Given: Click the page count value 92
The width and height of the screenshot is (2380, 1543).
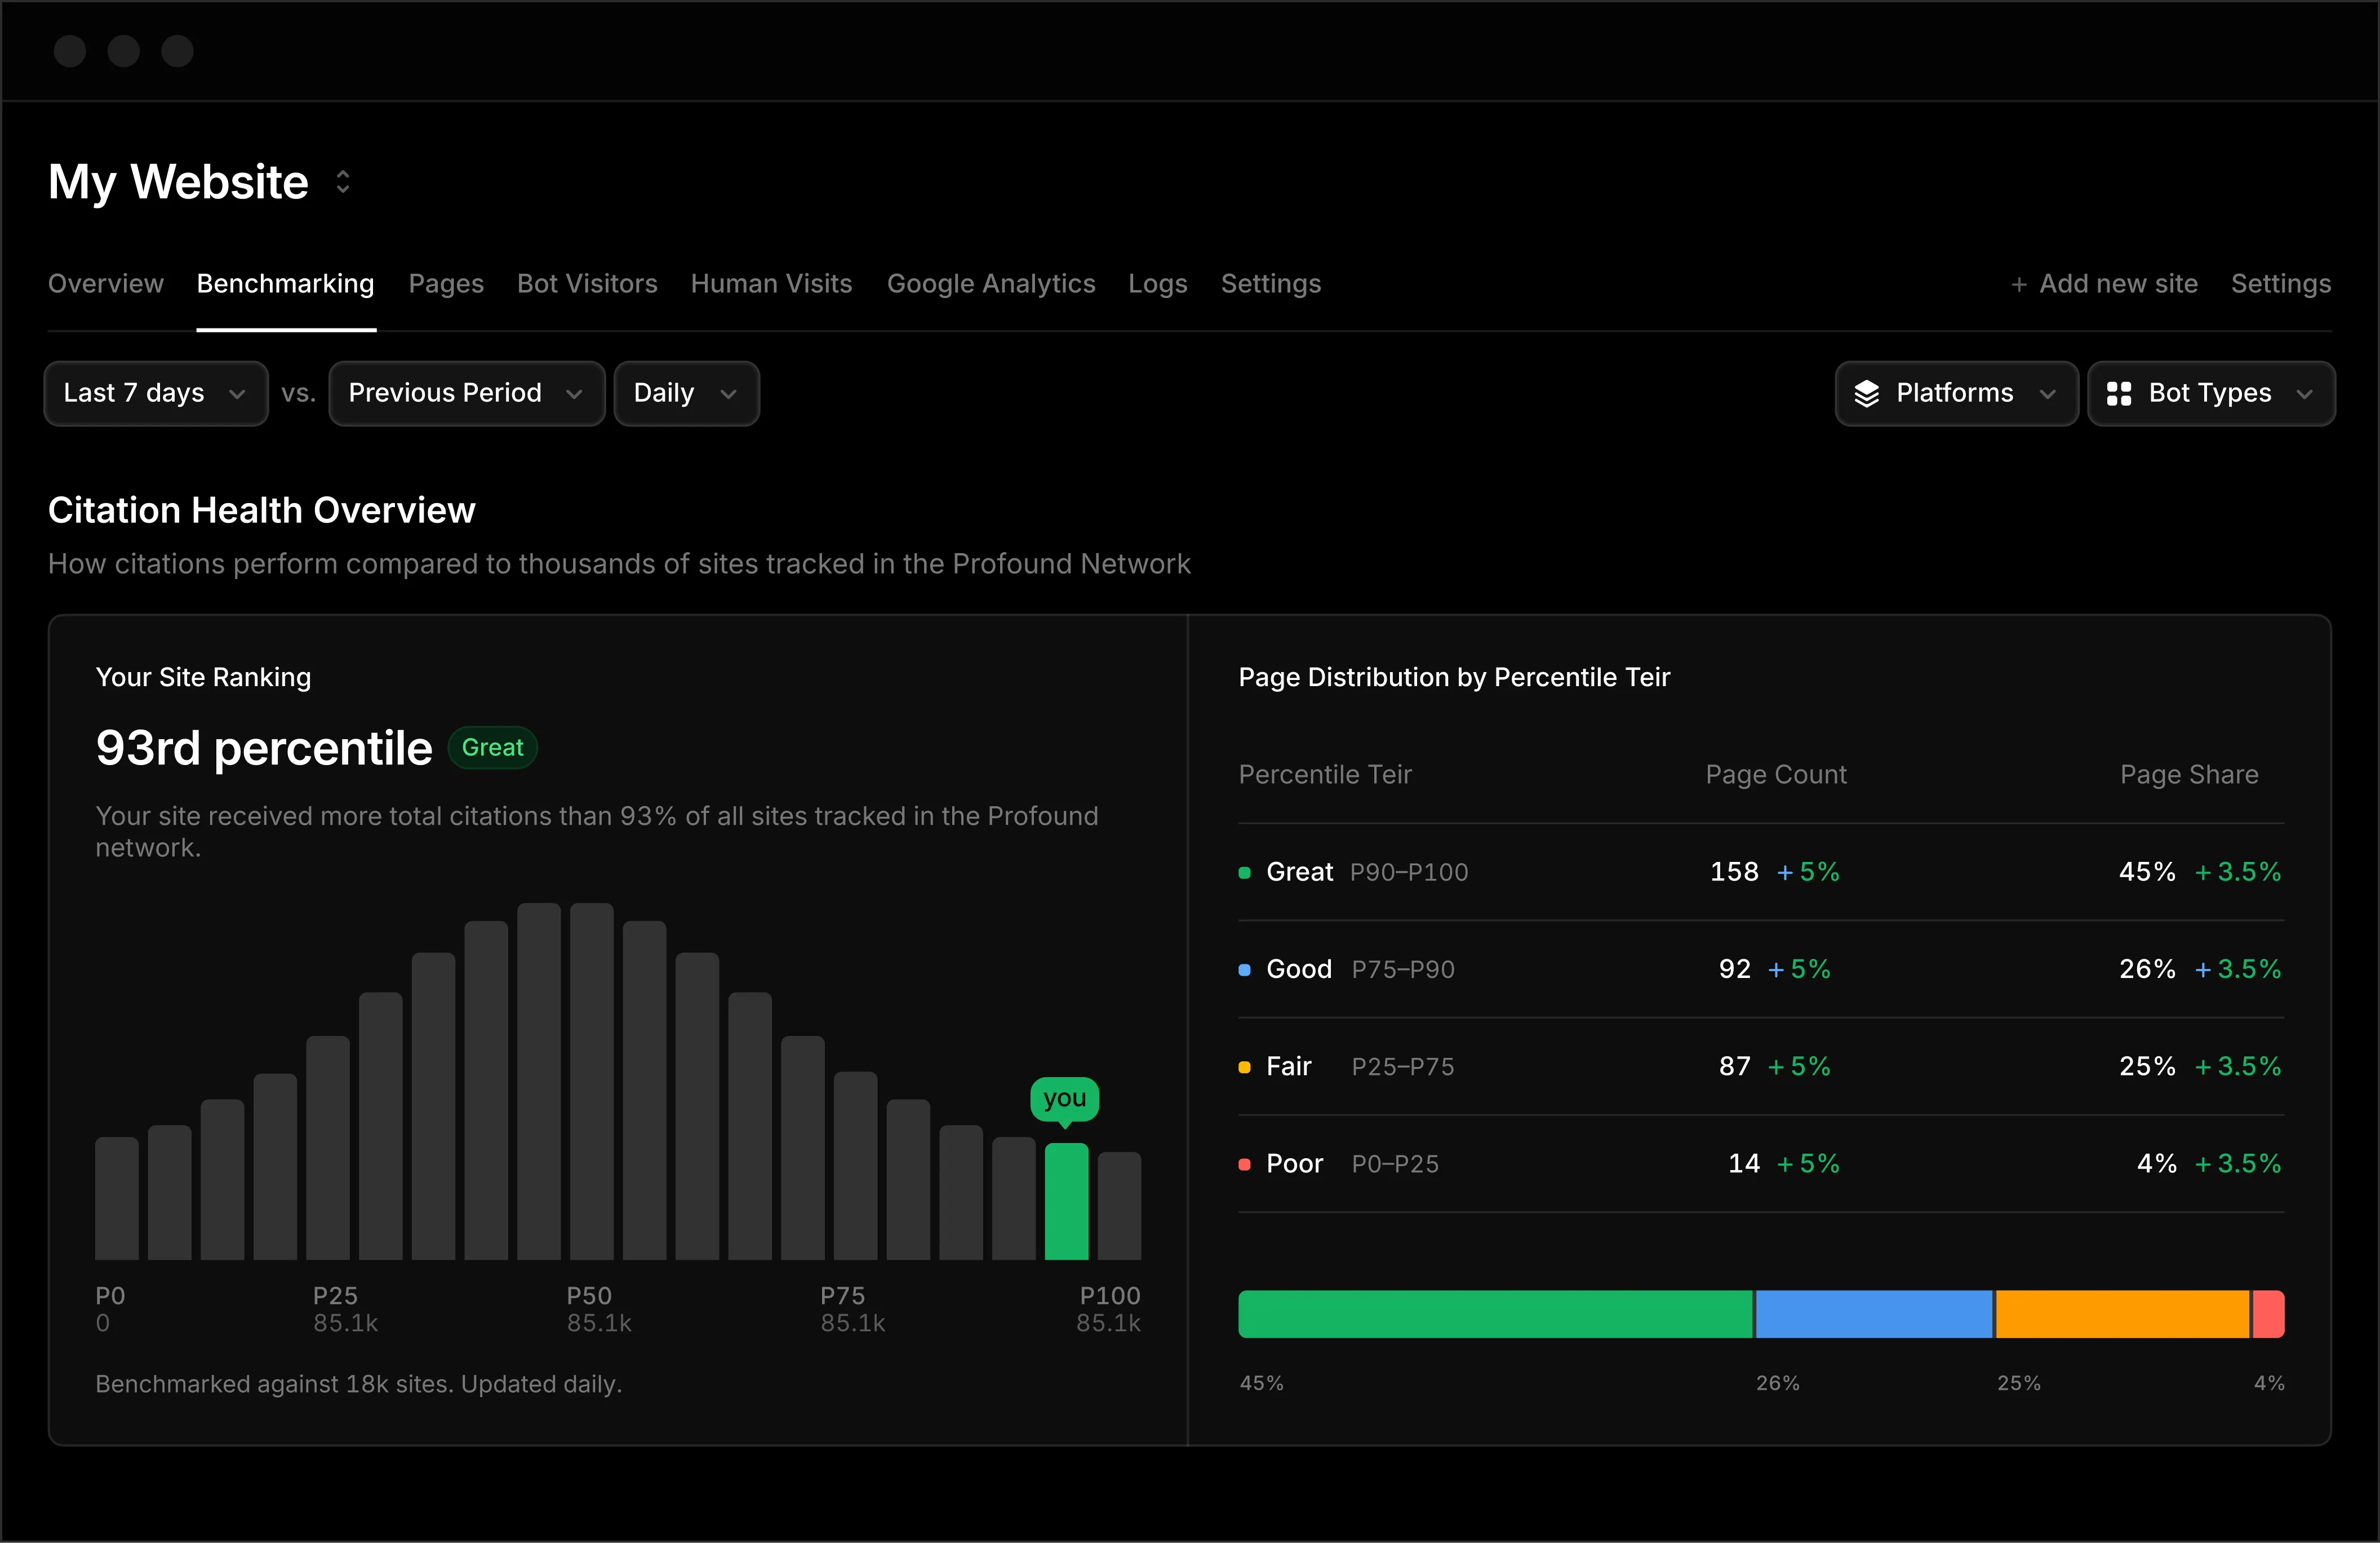Looking at the screenshot, I should [x=1735, y=969].
